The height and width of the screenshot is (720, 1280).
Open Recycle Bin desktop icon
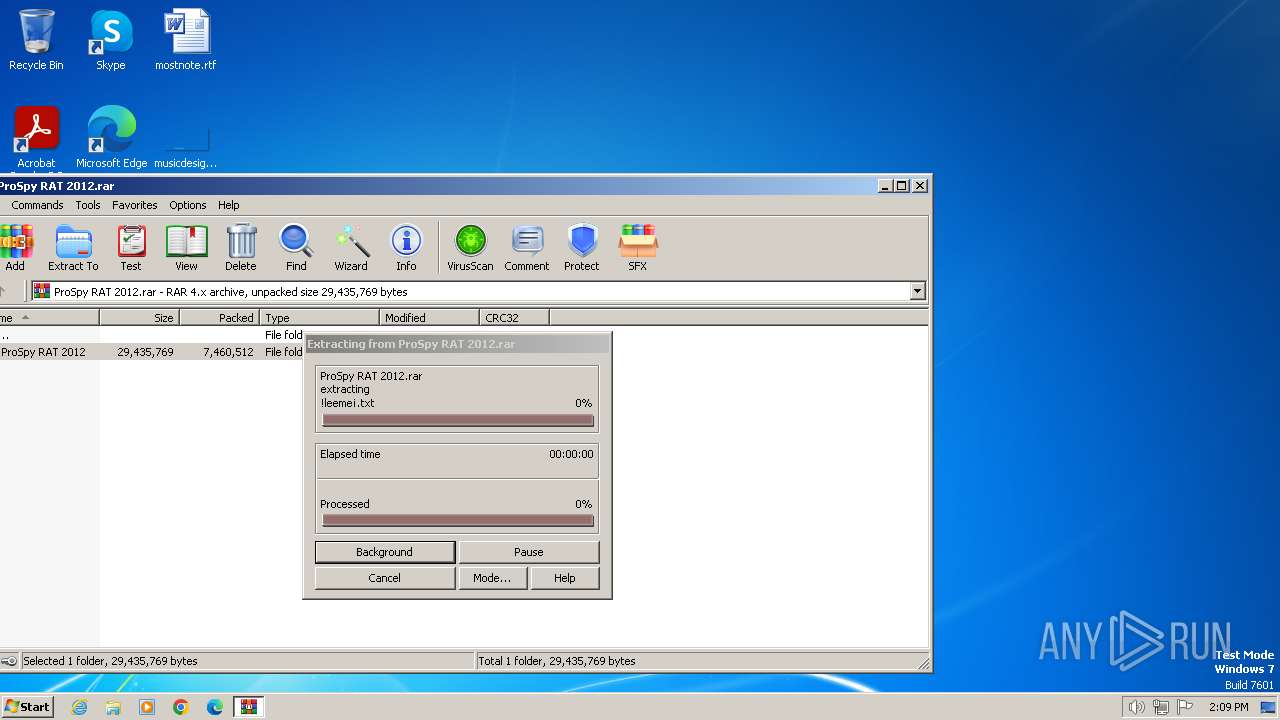(x=36, y=40)
